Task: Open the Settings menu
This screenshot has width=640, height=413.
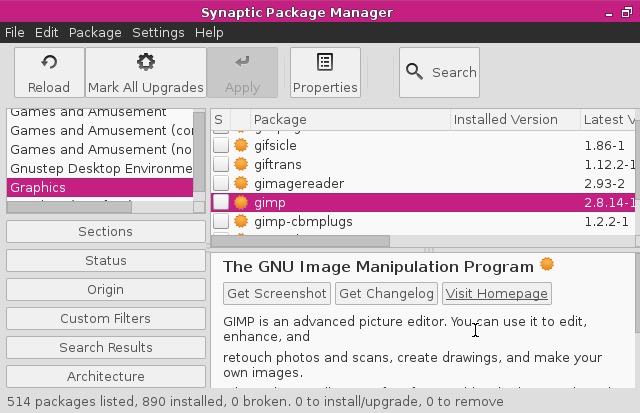Action: pyautogui.click(x=158, y=32)
